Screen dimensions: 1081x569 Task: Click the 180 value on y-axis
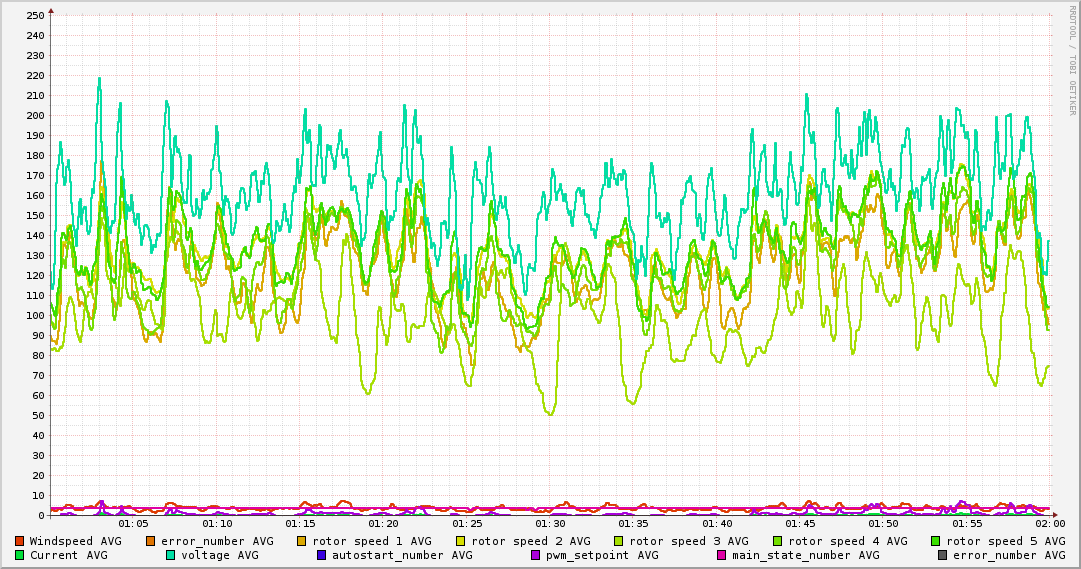click(34, 155)
